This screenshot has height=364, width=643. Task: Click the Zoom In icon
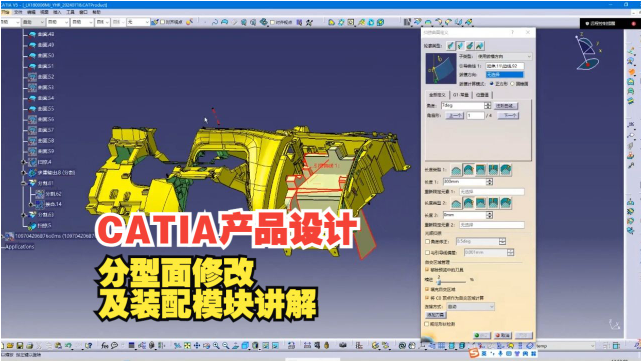click(x=216, y=346)
